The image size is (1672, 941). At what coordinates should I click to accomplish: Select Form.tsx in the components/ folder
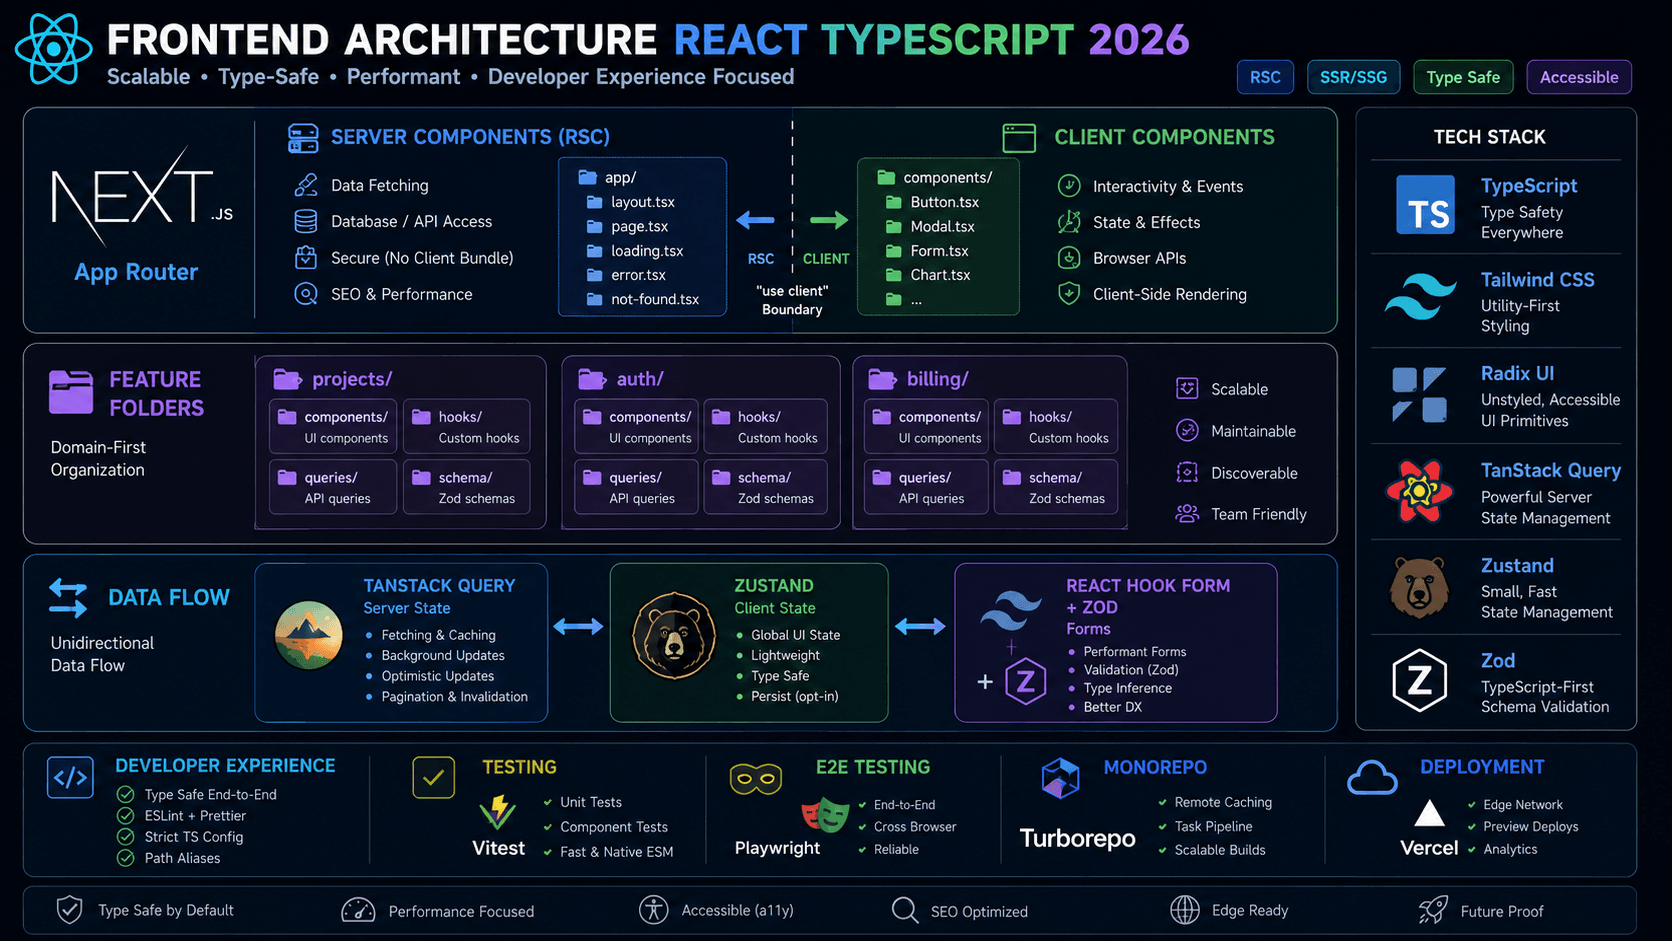tap(928, 251)
